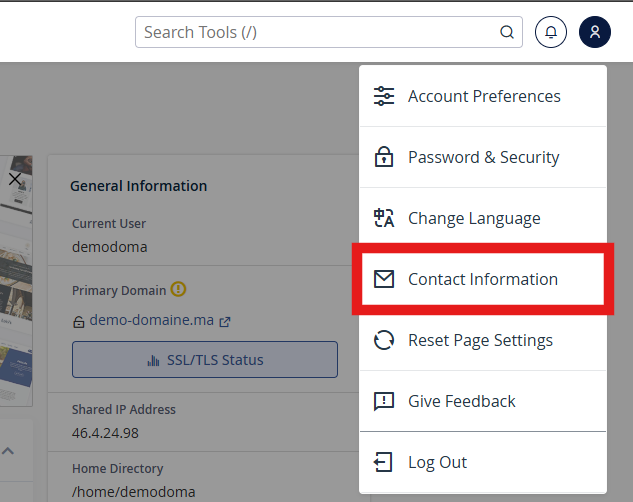Click the Reset Page Settings refresh icon

(x=384, y=340)
